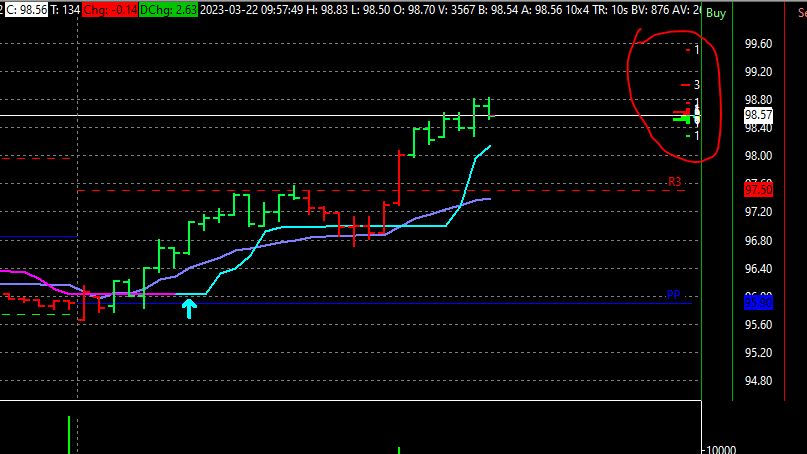807x454 pixels.
Task: Click the red 'Chg: -0.14' header field
Action: (110, 10)
